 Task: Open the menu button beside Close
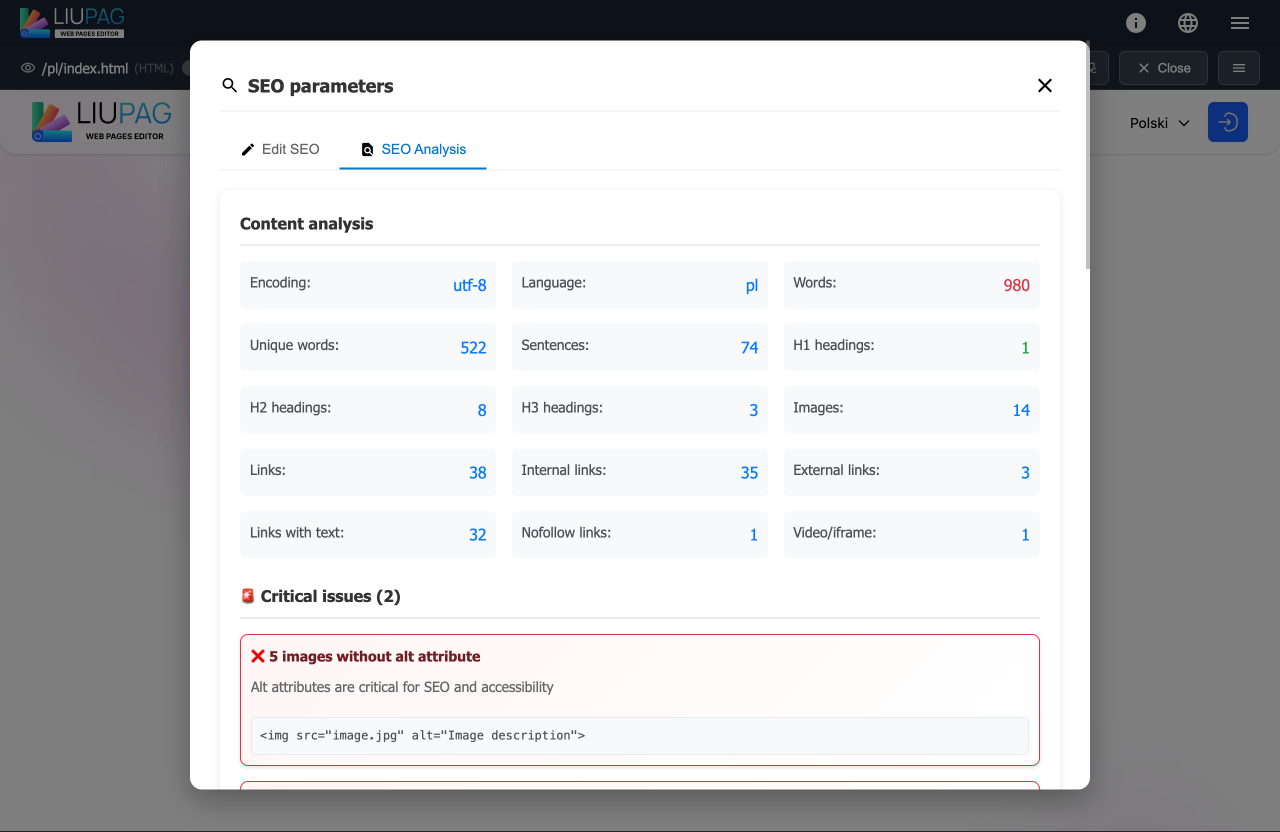pyautogui.click(x=1239, y=68)
